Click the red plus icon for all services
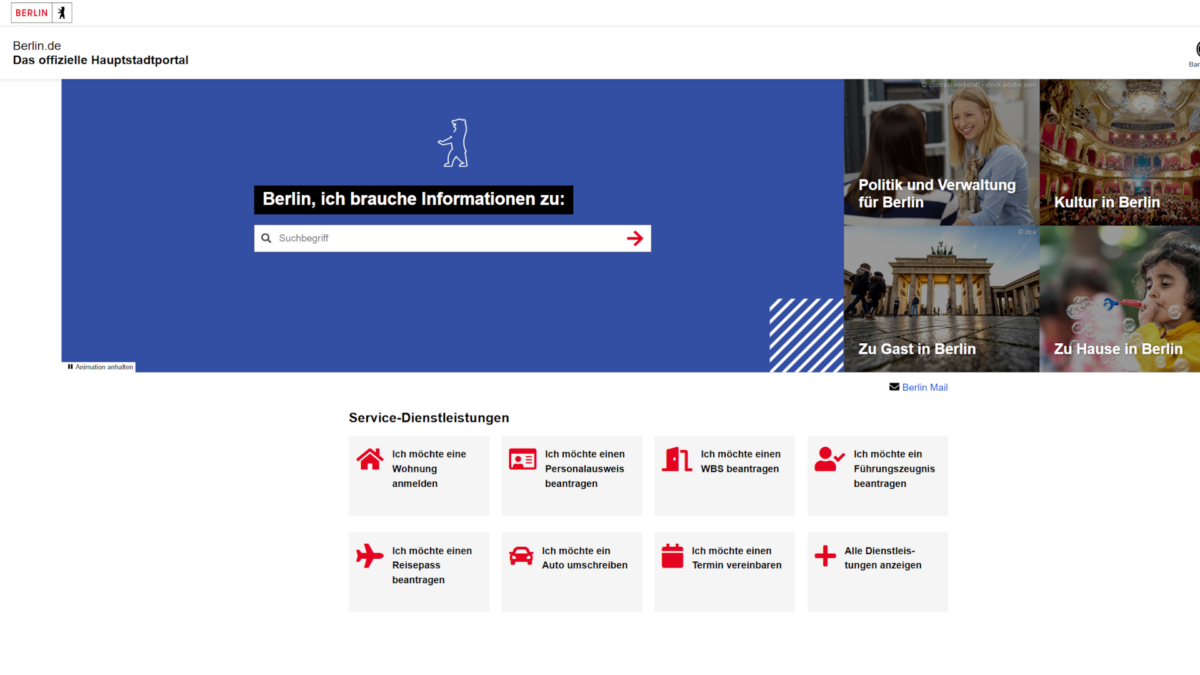 (825, 556)
